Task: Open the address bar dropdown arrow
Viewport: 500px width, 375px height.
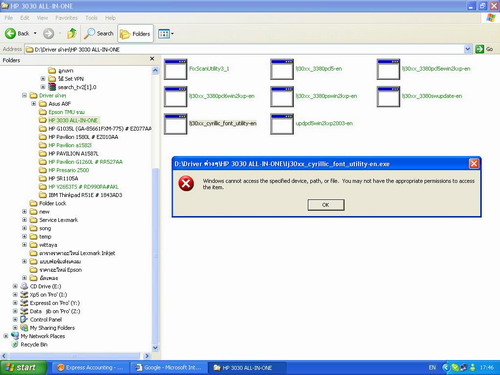Action: [468, 49]
